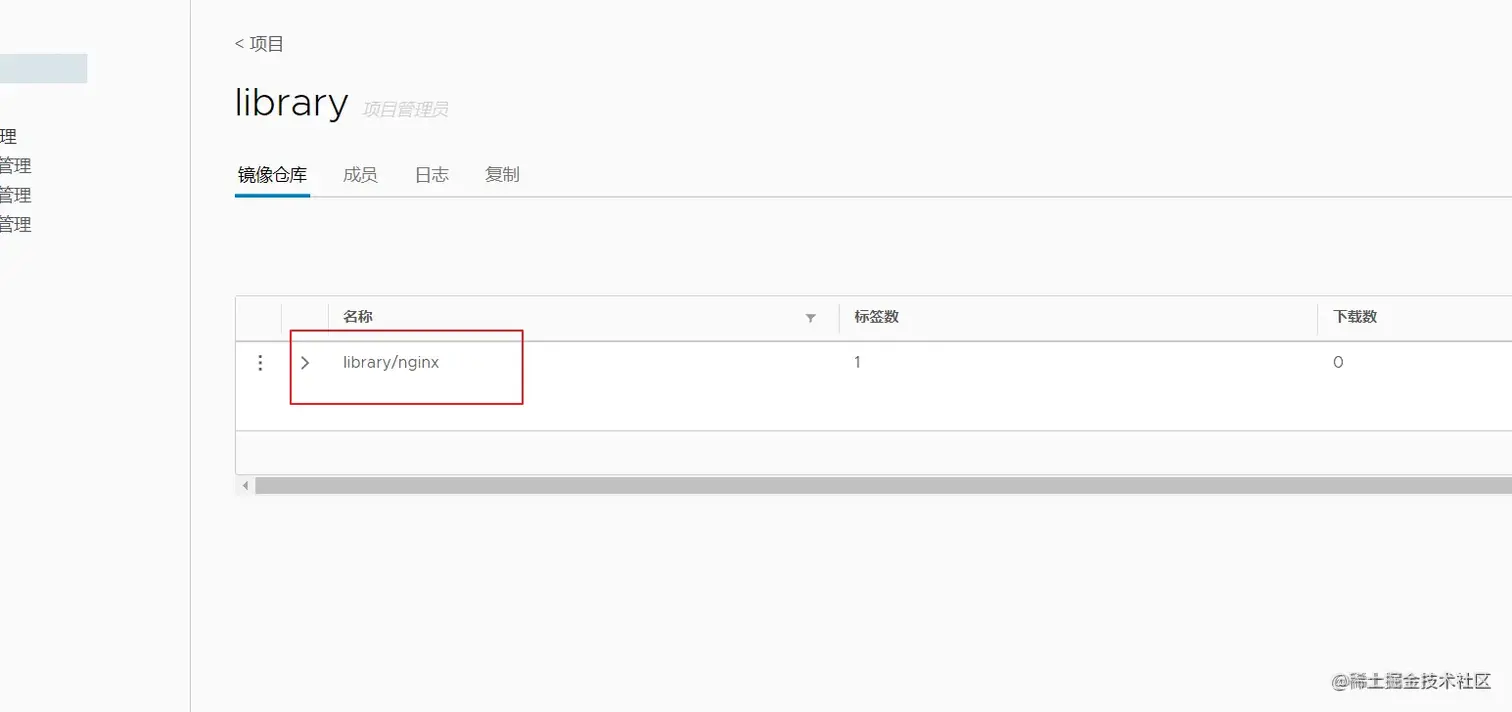Click the horizontal scrollbar track under the table
Viewport: 1512px width, 712px height.
(x=883, y=486)
